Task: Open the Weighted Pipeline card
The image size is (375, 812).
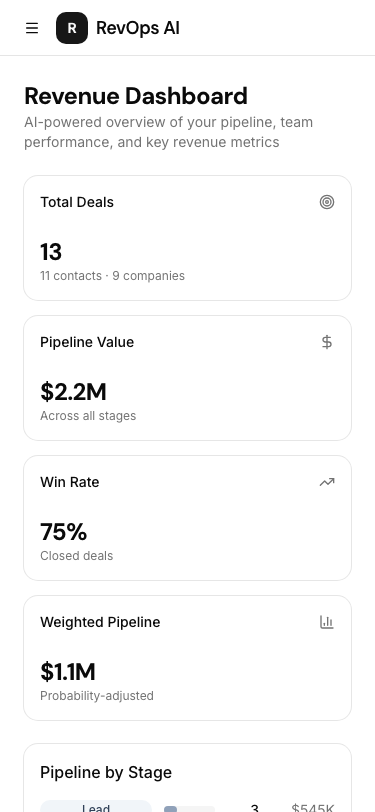Action: 188,658
